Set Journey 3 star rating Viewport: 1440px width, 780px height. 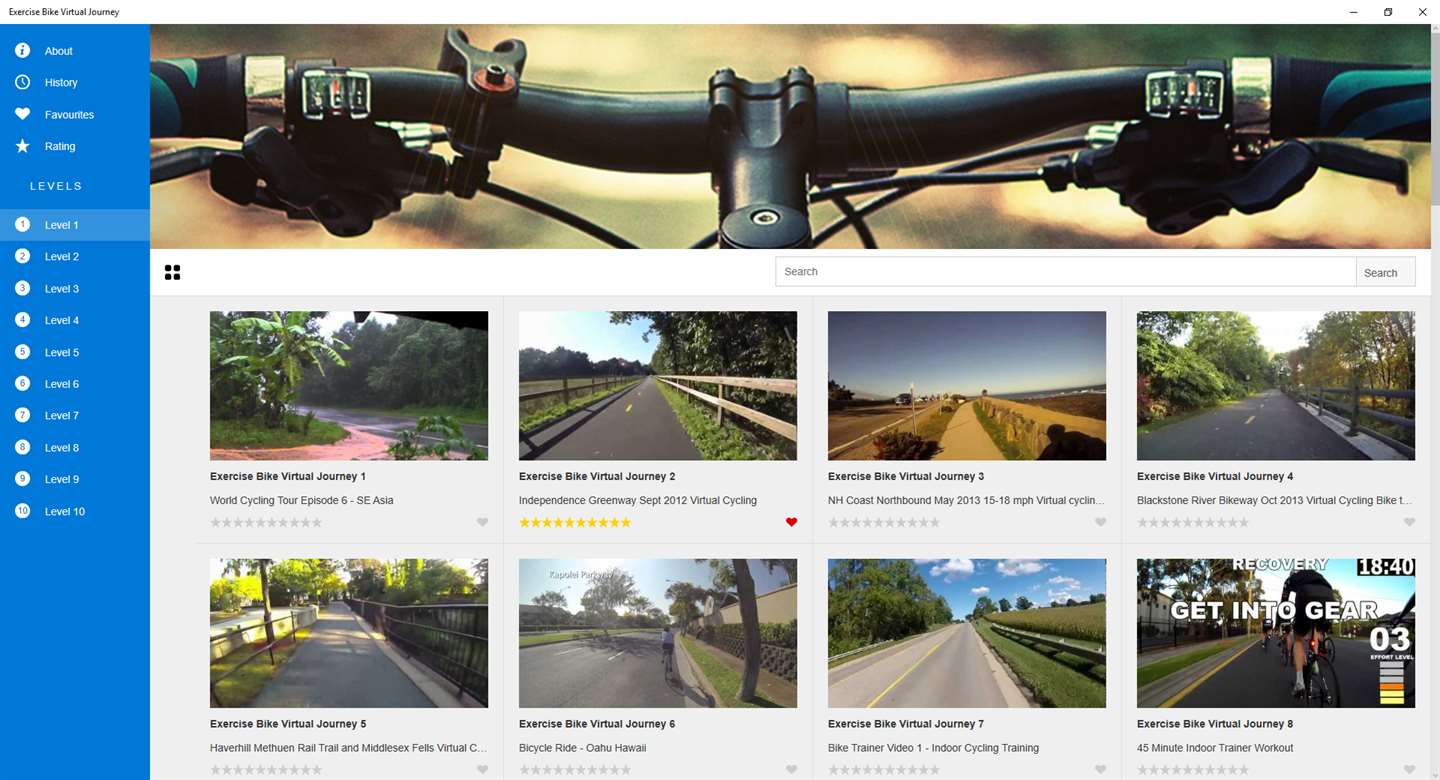(x=884, y=522)
